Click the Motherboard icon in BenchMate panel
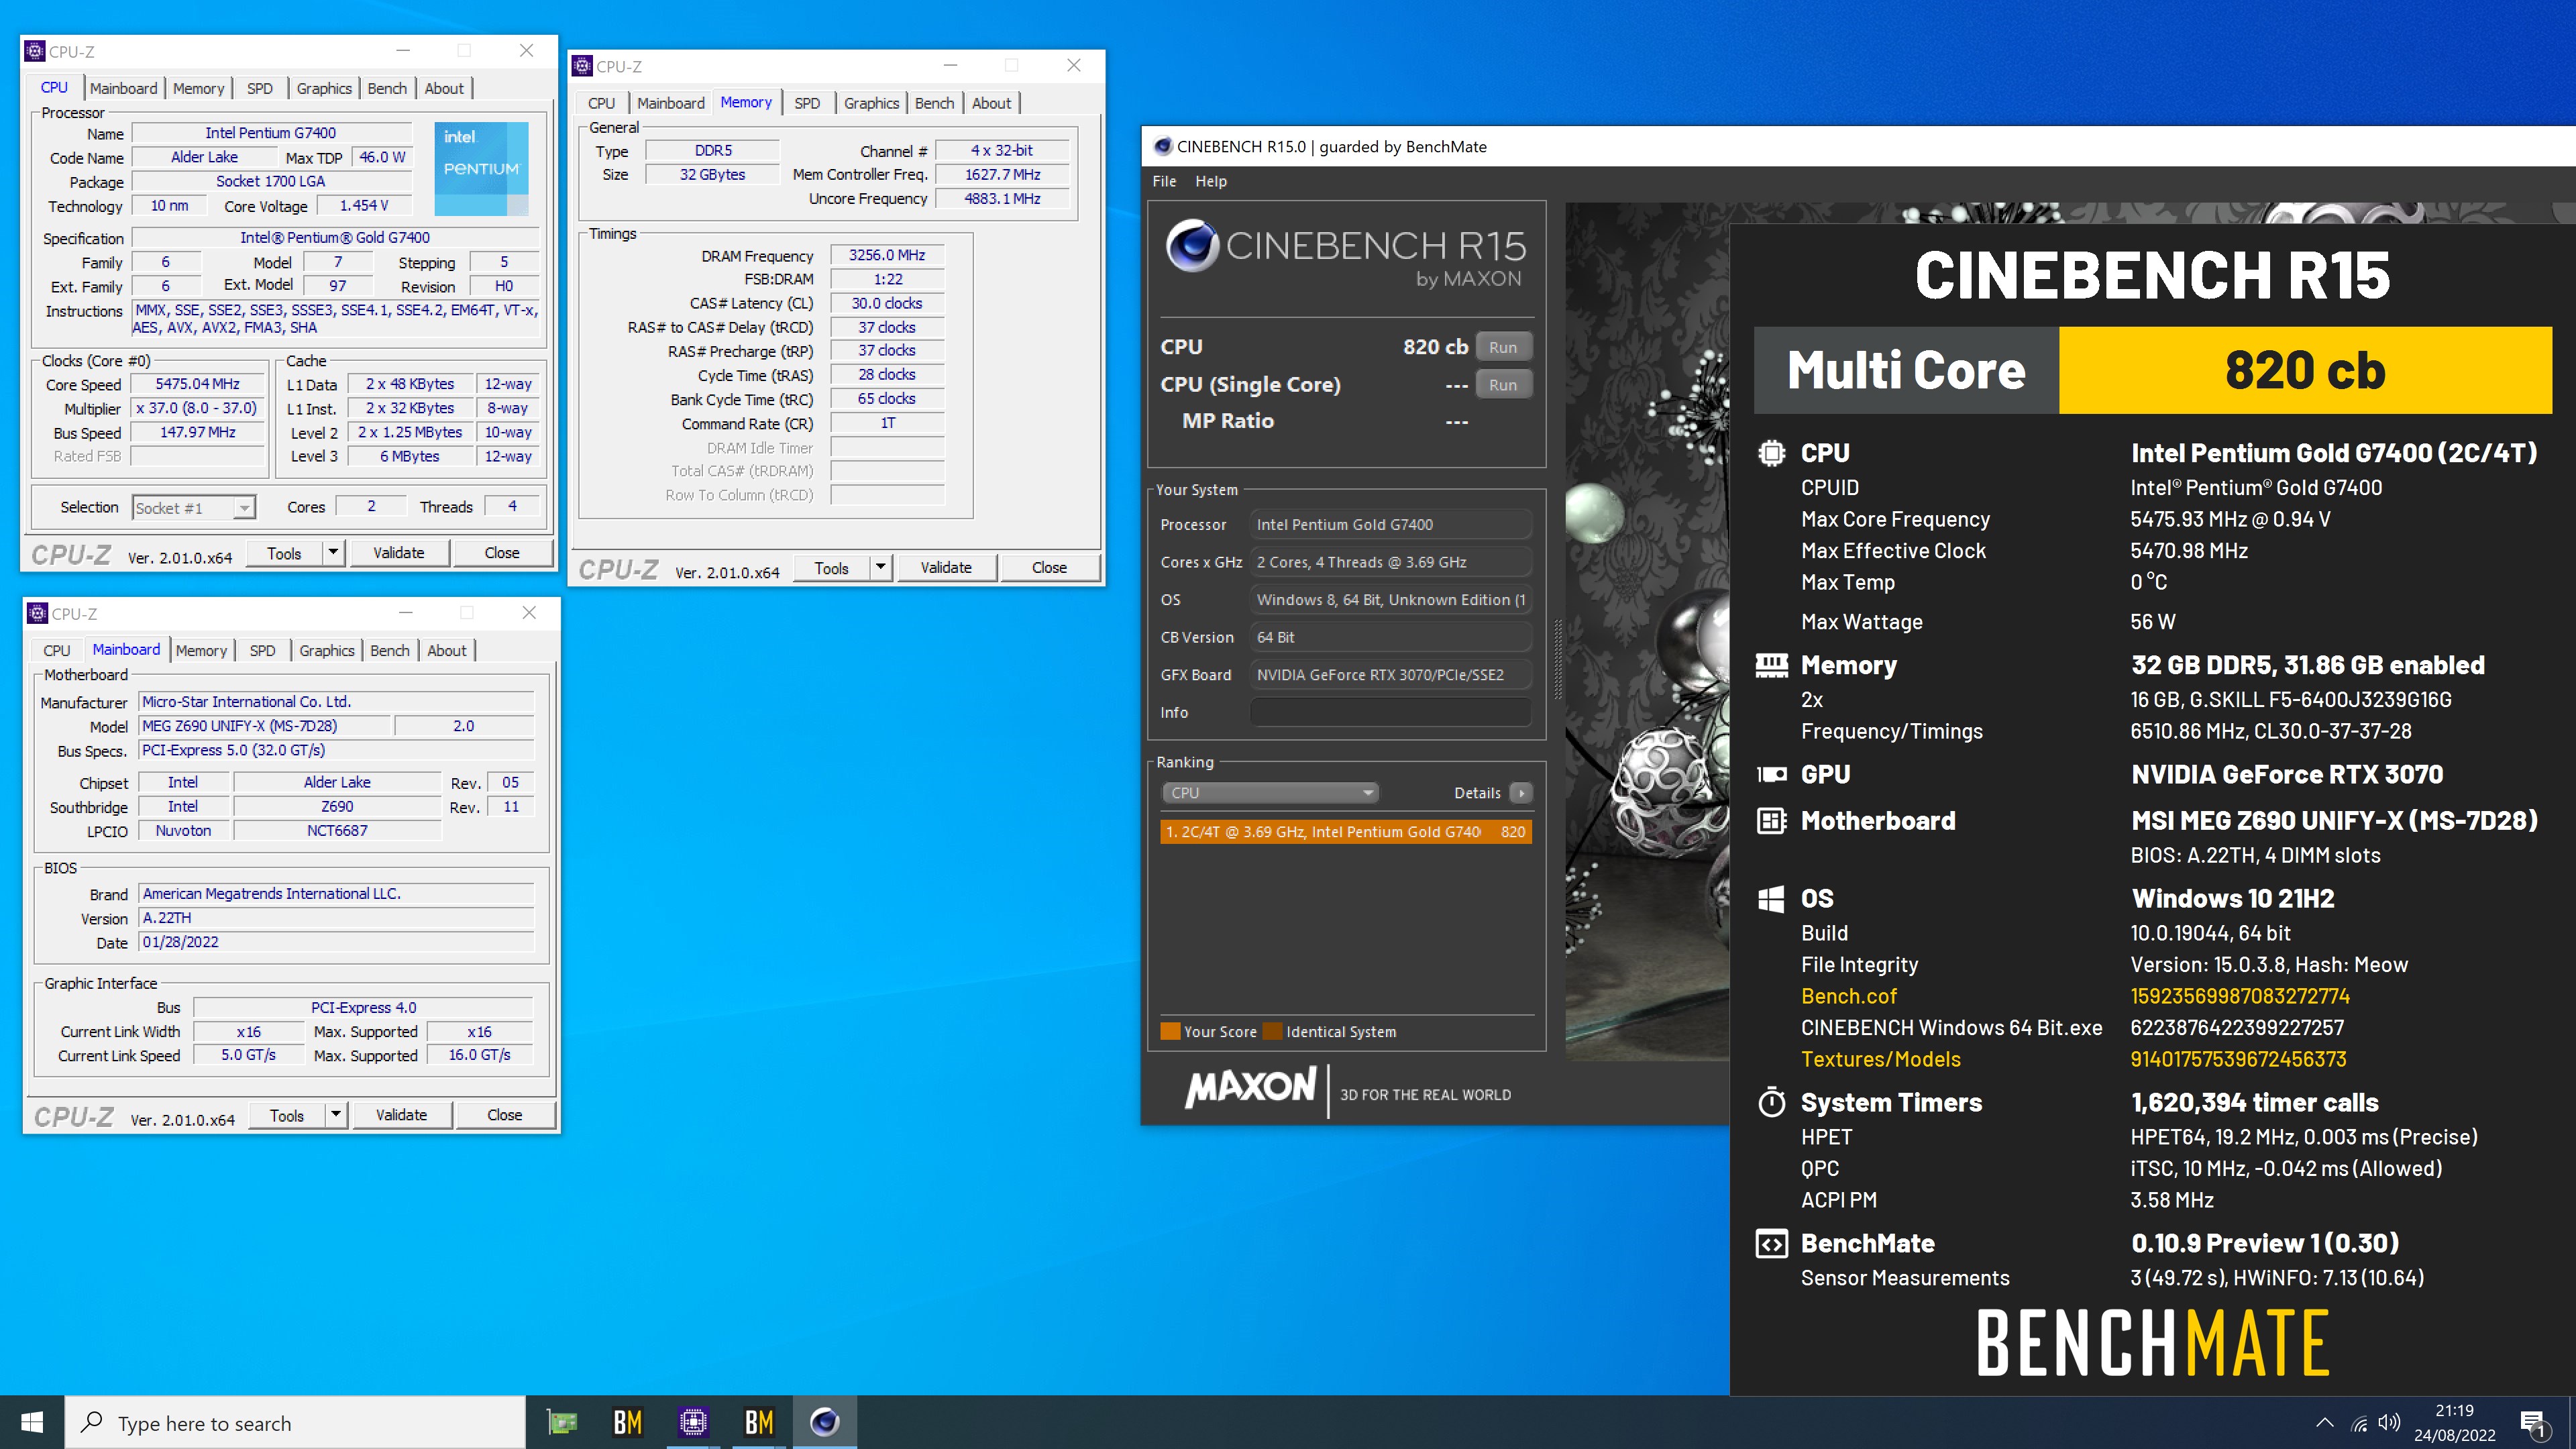This screenshot has height=1449, width=2576. (1771, 821)
